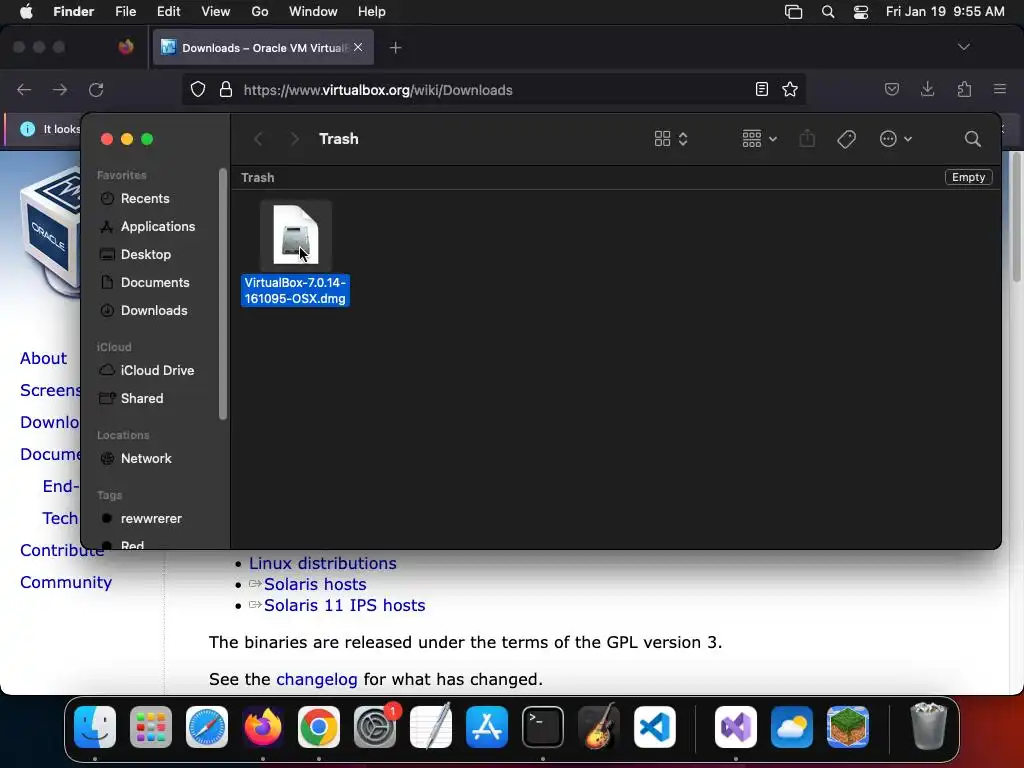Open the Window menu
Screen dimensions: 1024x768
pos(313,12)
